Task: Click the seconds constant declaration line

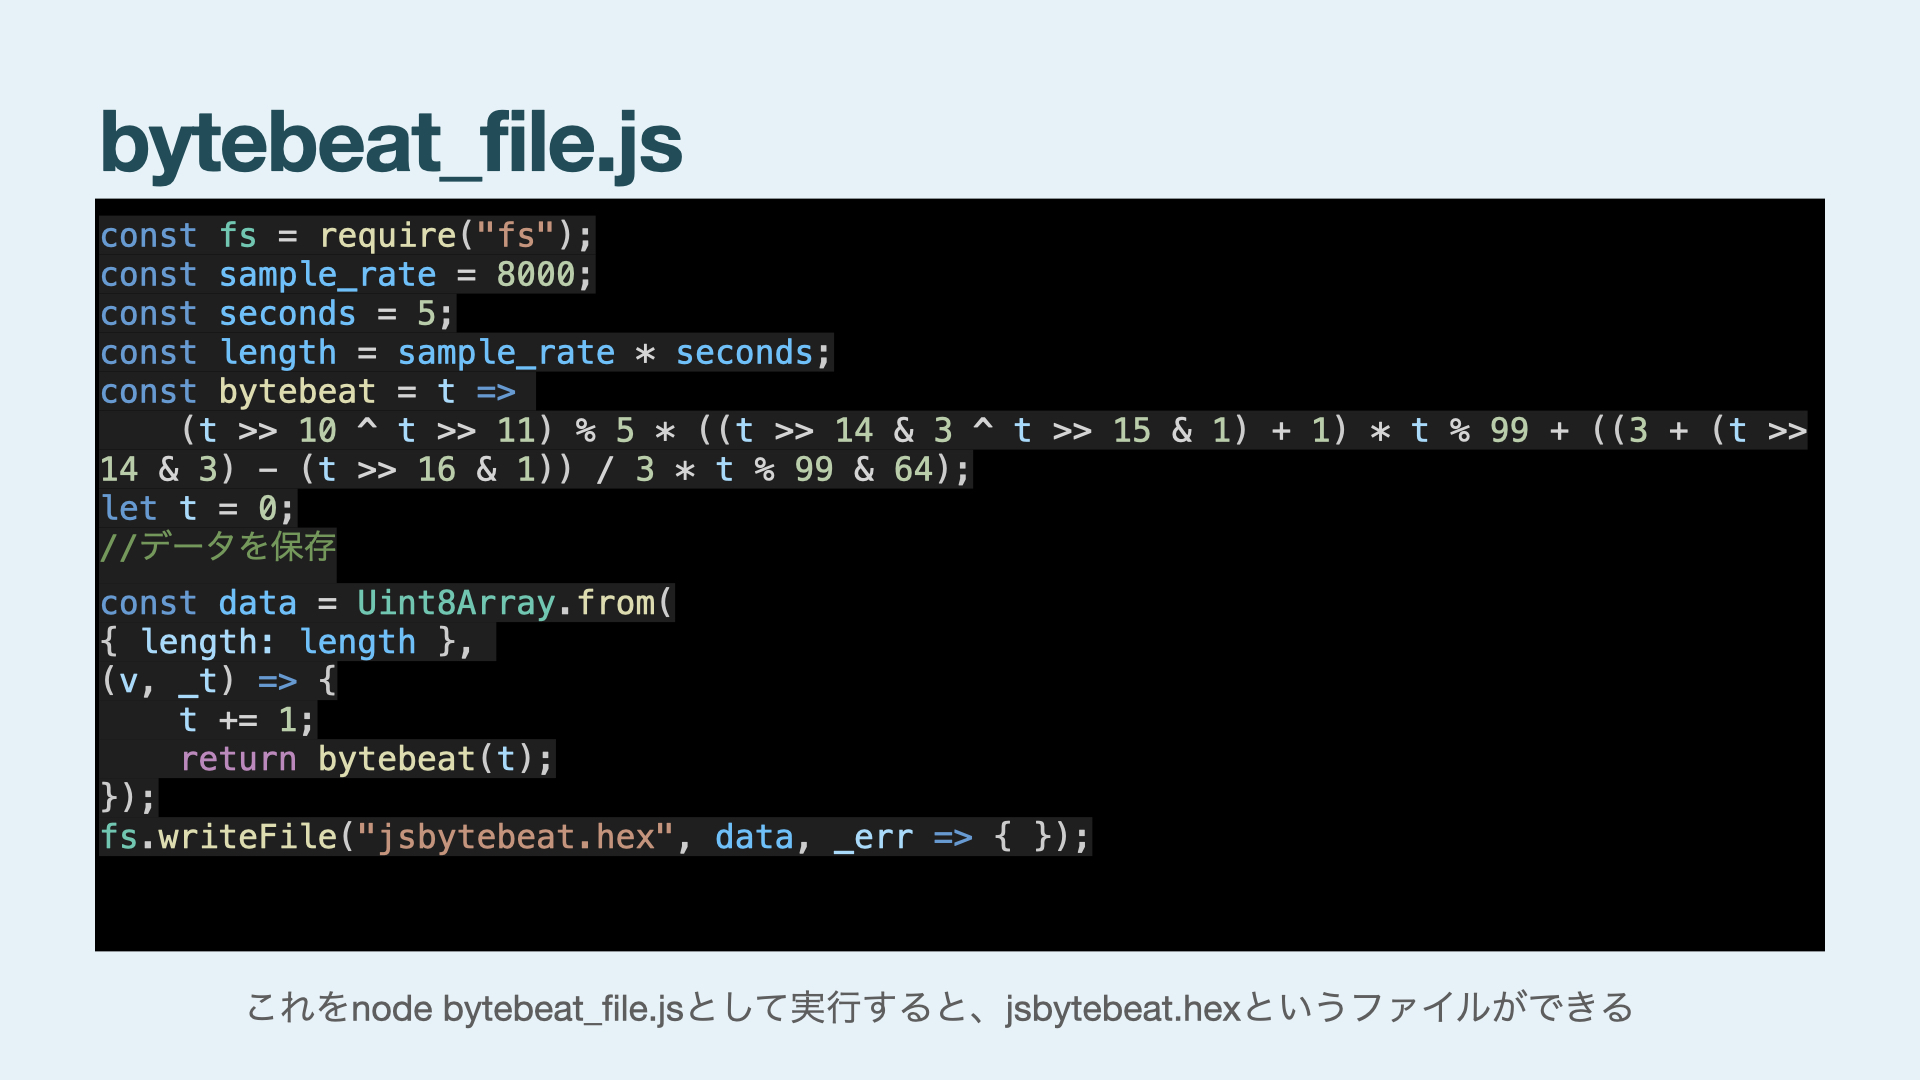Action: tap(276, 314)
